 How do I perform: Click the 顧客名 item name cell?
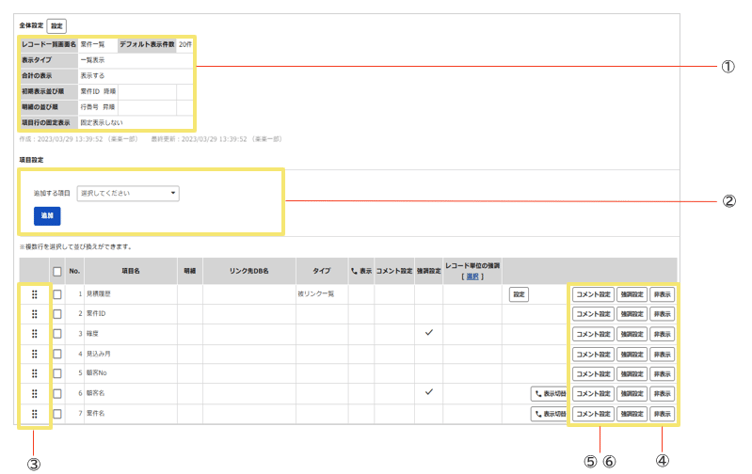[x=131, y=393]
